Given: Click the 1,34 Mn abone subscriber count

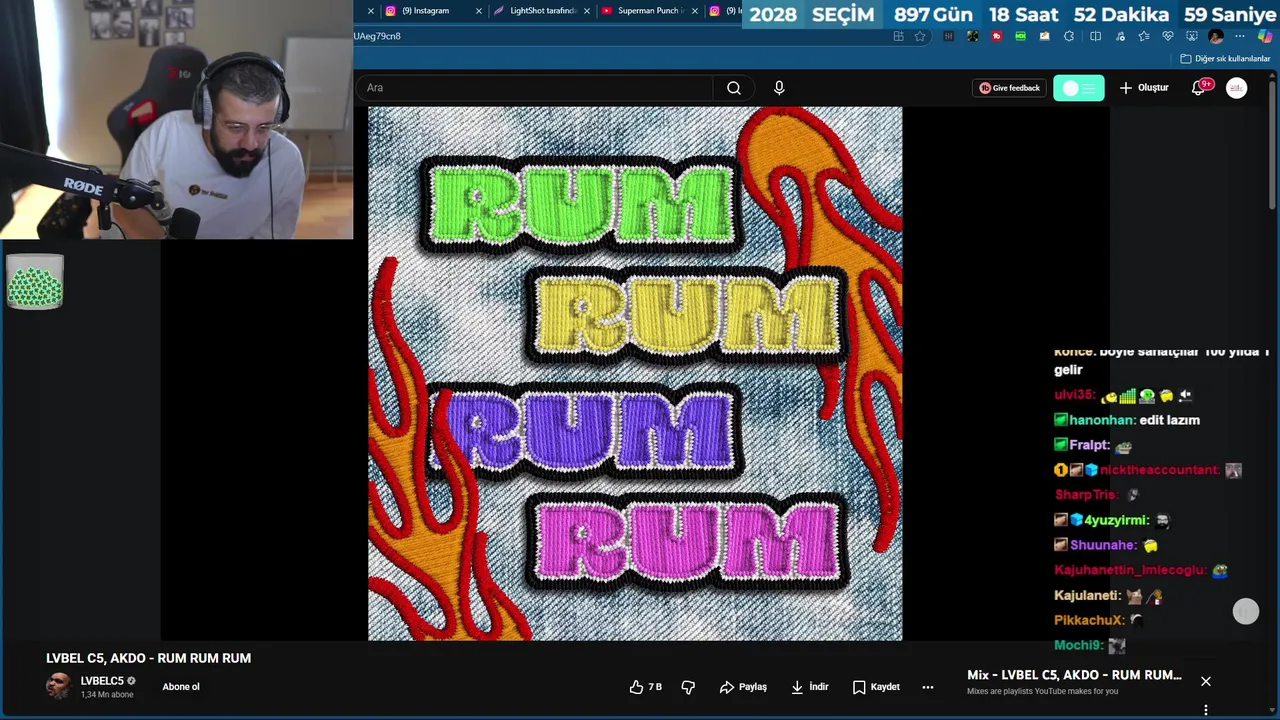Looking at the screenshot, I should (107, 694).
